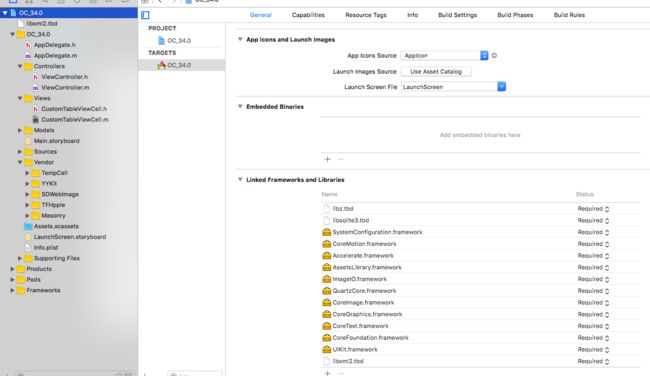The width and height of the screenshot is (650, 376).
Task: Click the OC_34.0 project file icon under PROJECT
Action: 161,40
